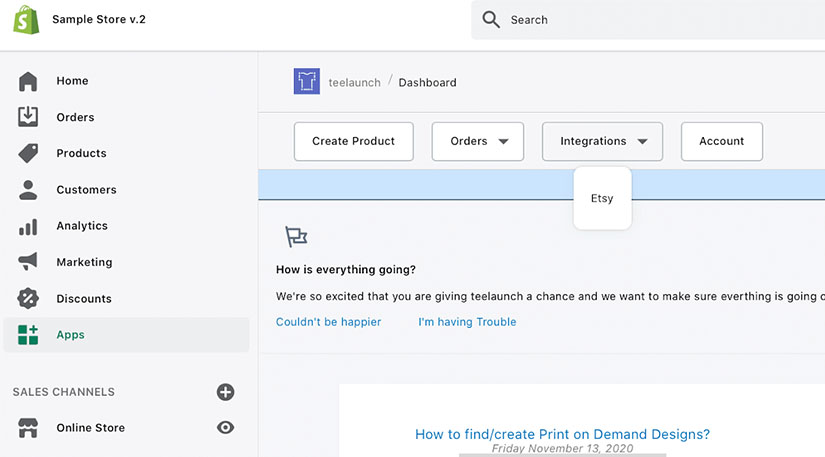Click the Orders inbox icon

click(x=28, y=117)
